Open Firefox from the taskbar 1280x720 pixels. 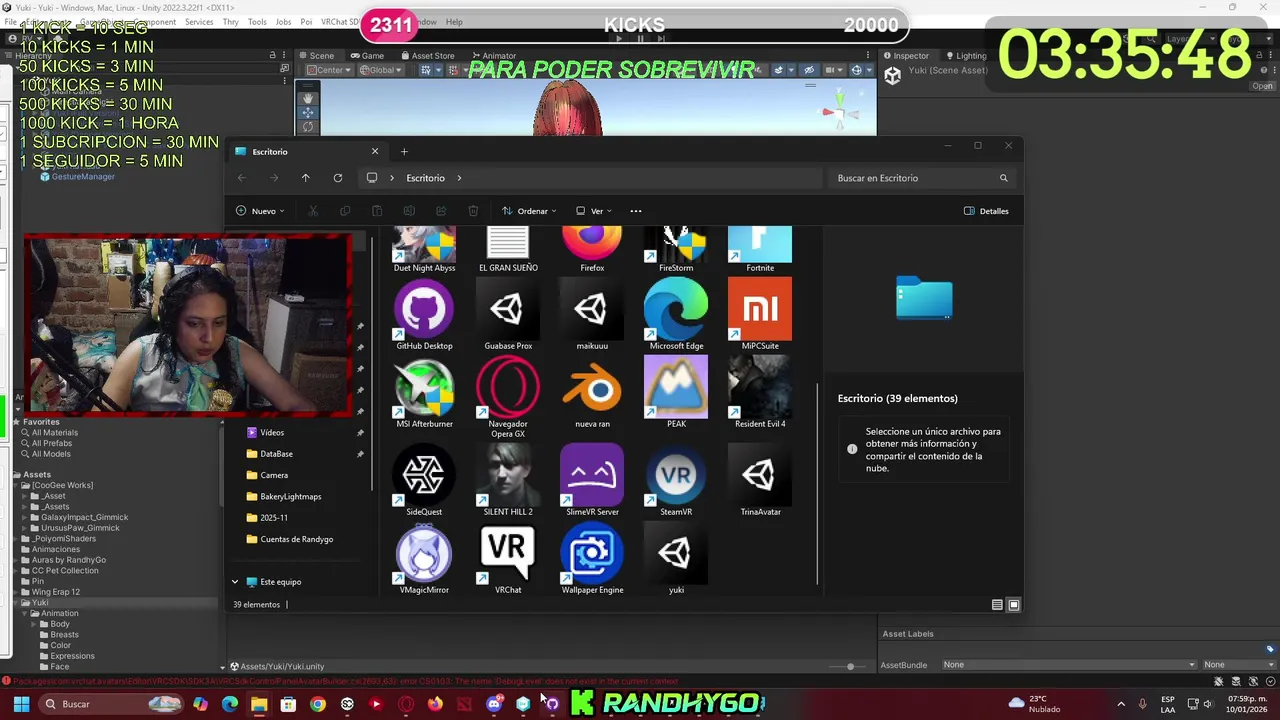point(434,704)
